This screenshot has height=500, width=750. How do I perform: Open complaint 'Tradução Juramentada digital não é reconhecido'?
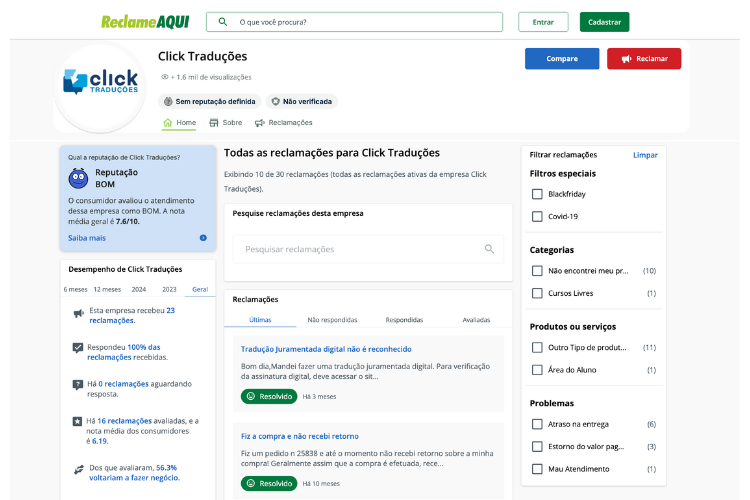326,349
